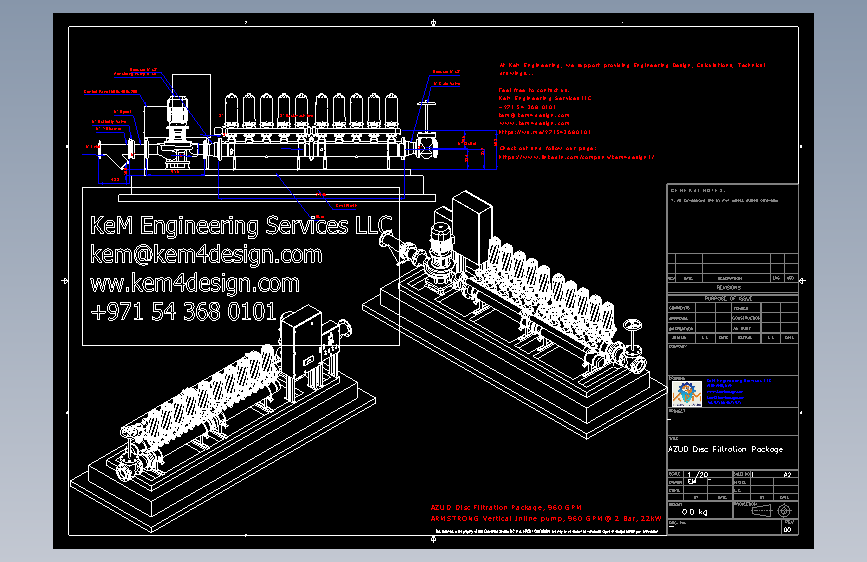Click the '0.0 kg' weight value
Screen dimensions: 867x562
tap(694, 512)
